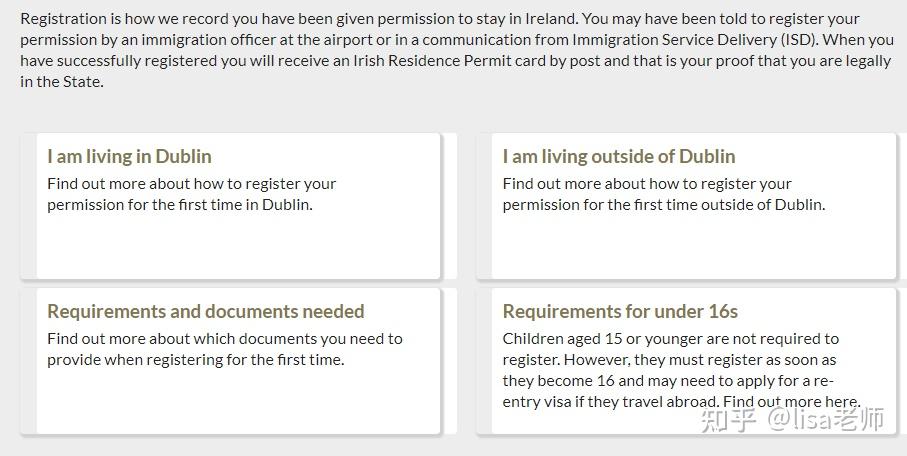907x456 pixels.
Task: Click left grey strip of under 16s card
Action: (484, 361)
